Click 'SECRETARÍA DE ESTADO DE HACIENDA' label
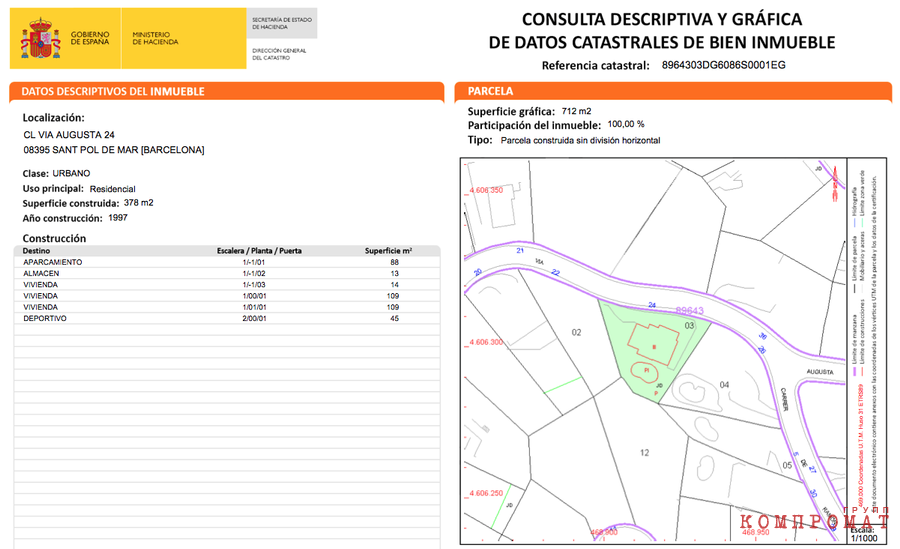Screen dimensions: 900x549 point(282,24)
